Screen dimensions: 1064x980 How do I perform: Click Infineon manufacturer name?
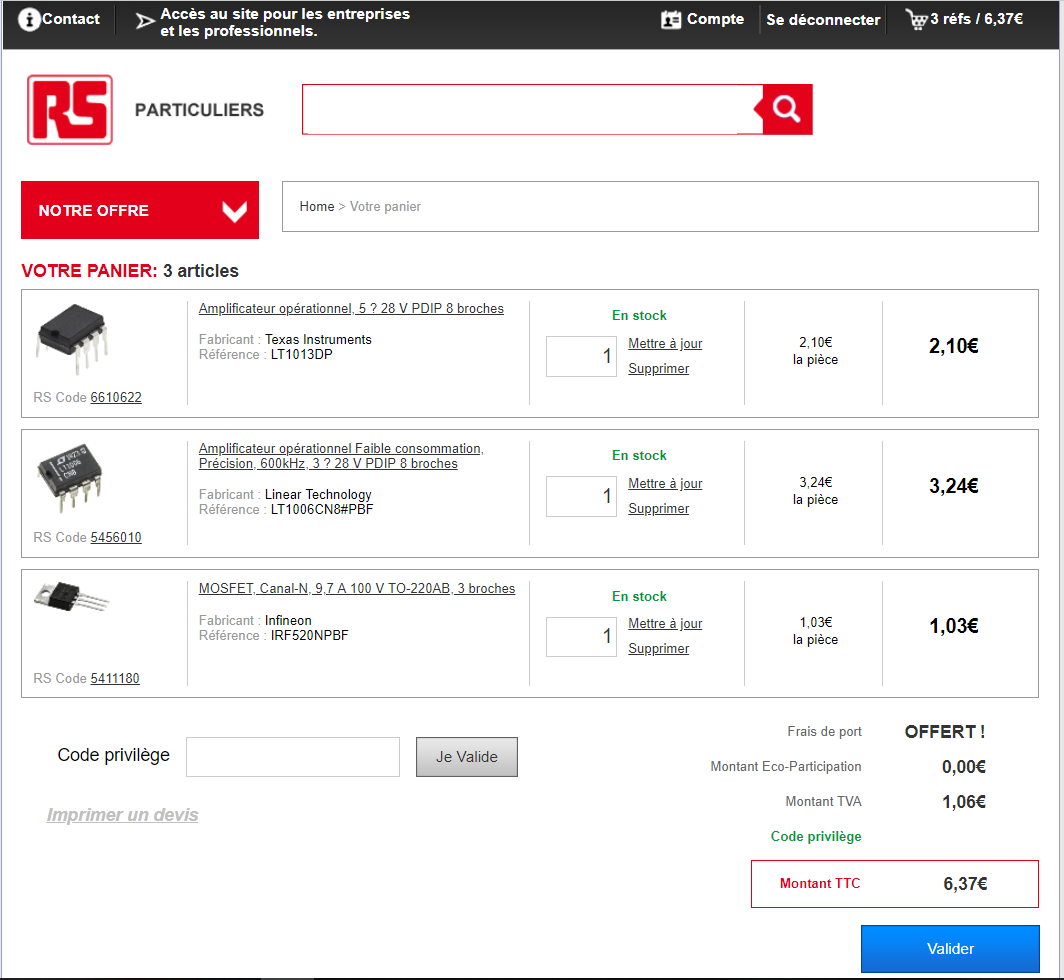pyautogui.click(x=288, y=620)
